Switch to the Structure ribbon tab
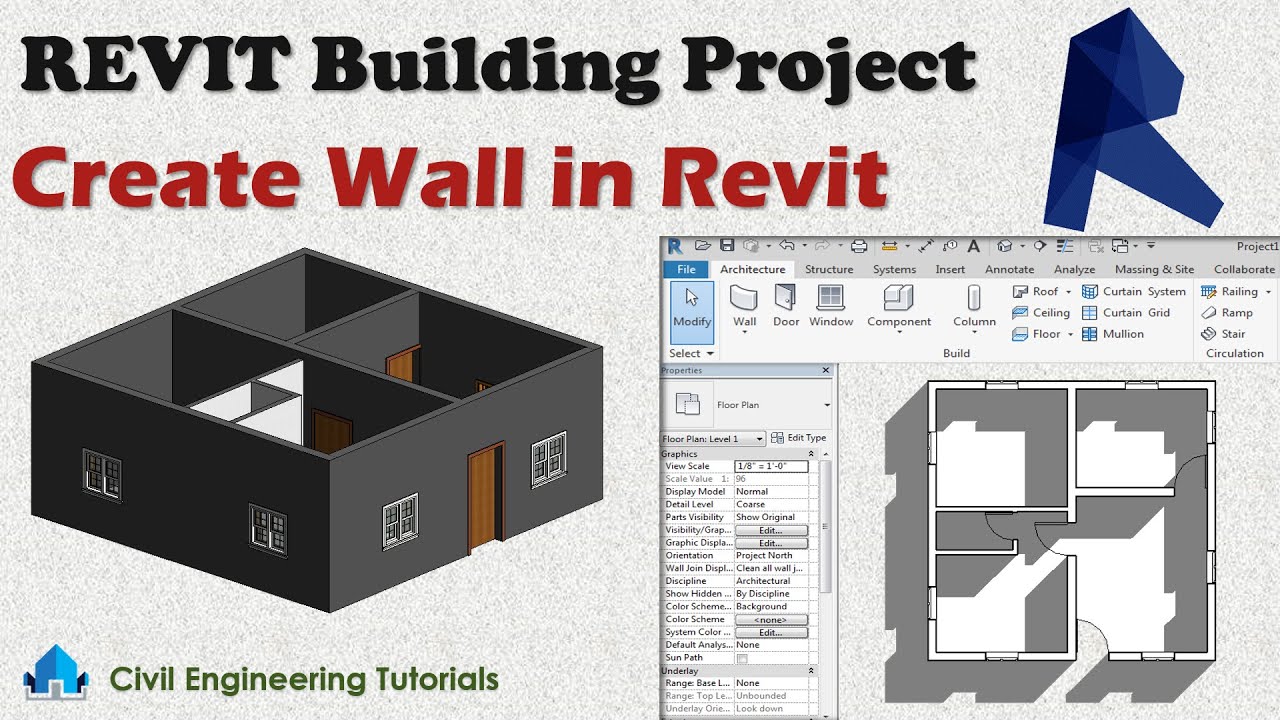 pos(829,269)
